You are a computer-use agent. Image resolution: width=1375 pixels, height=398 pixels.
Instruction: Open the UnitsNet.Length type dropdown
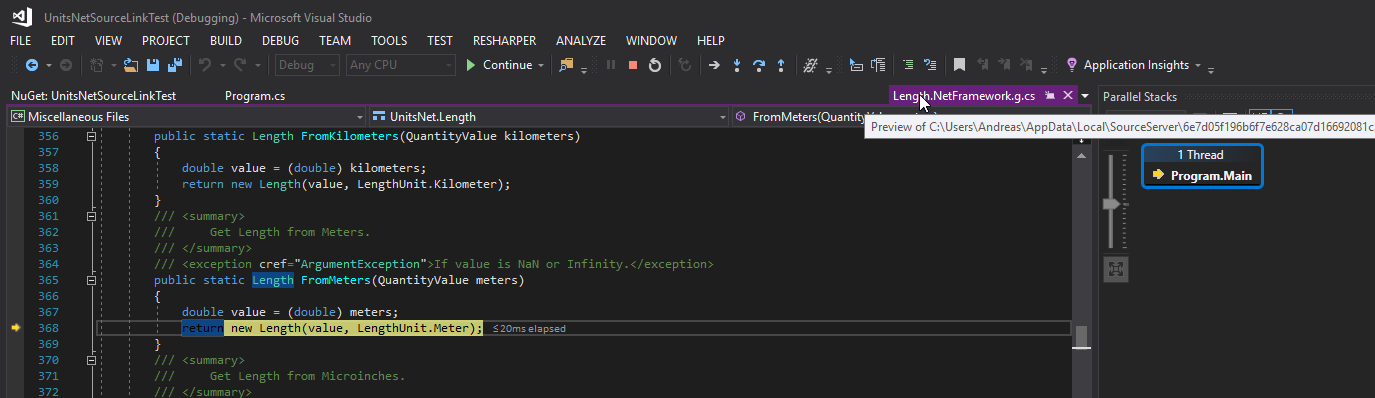point(549,117)
